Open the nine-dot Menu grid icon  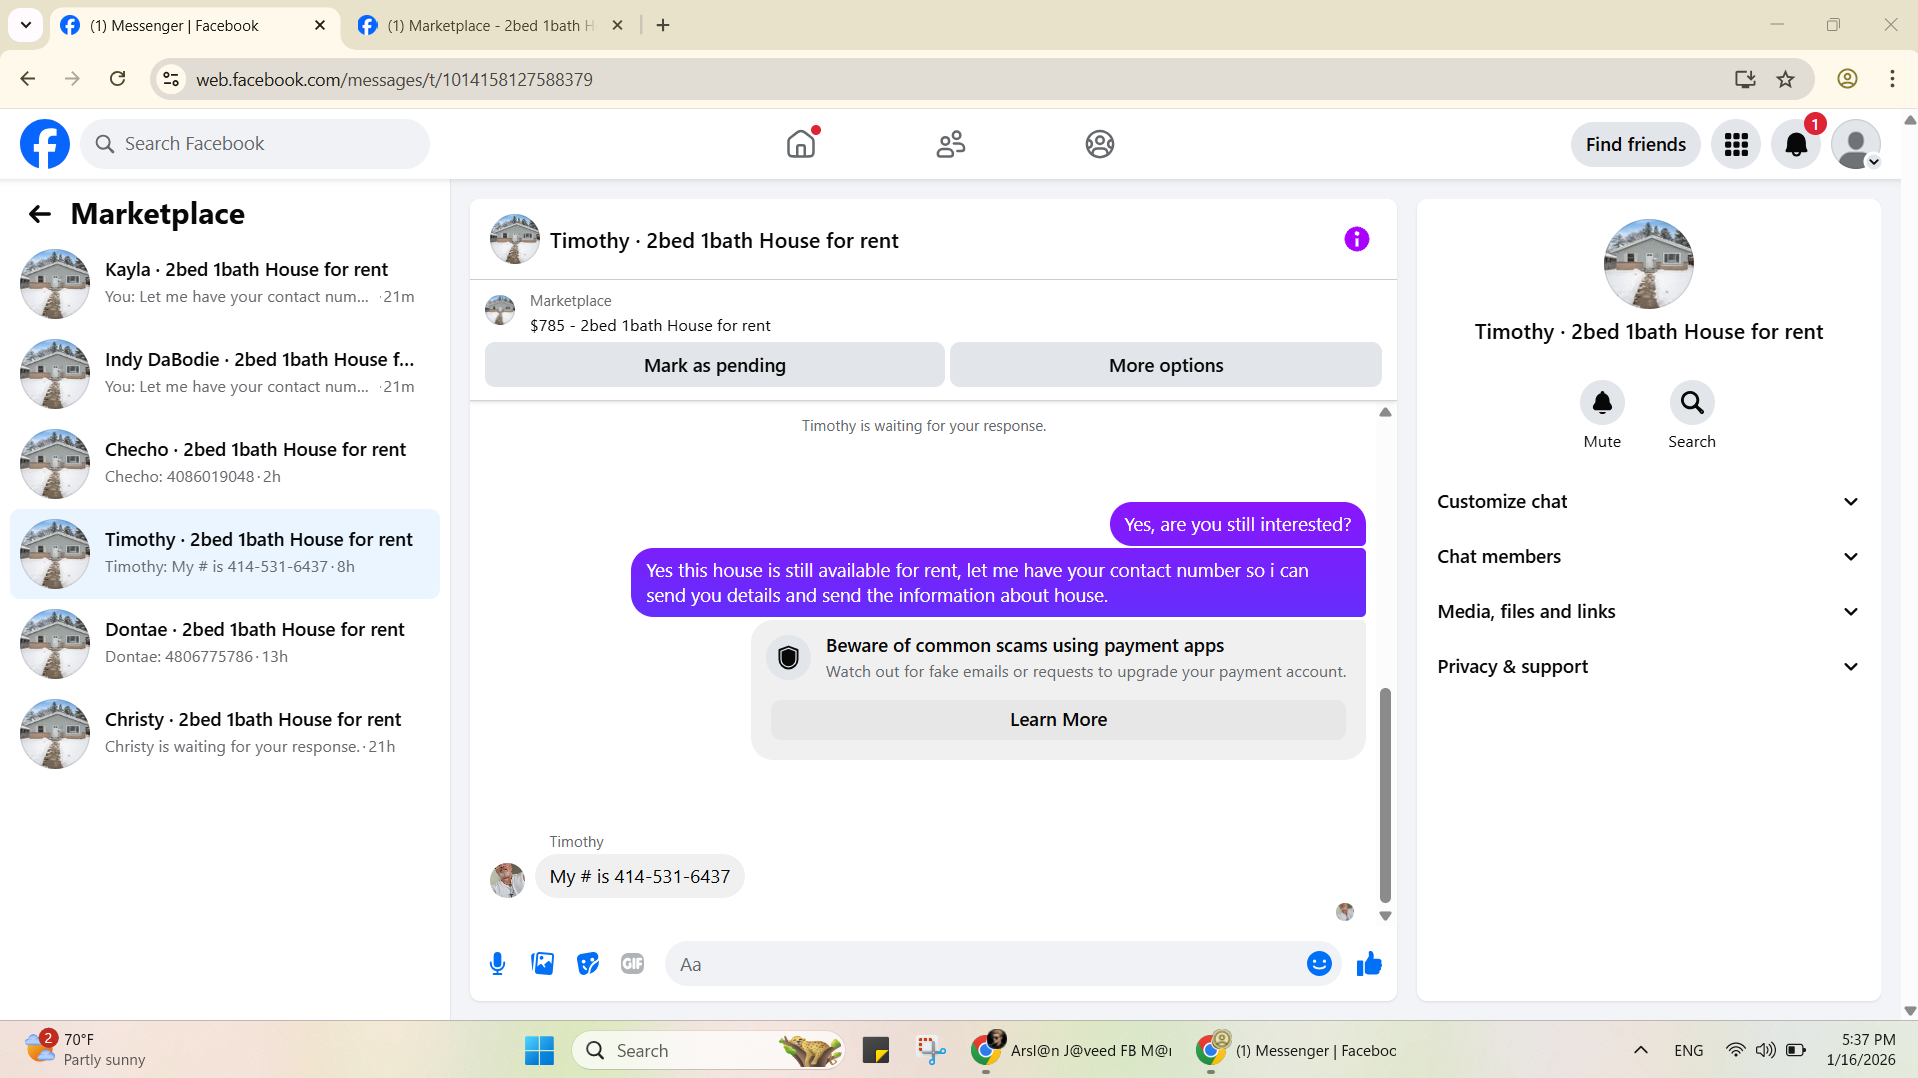coord(1735,144)
